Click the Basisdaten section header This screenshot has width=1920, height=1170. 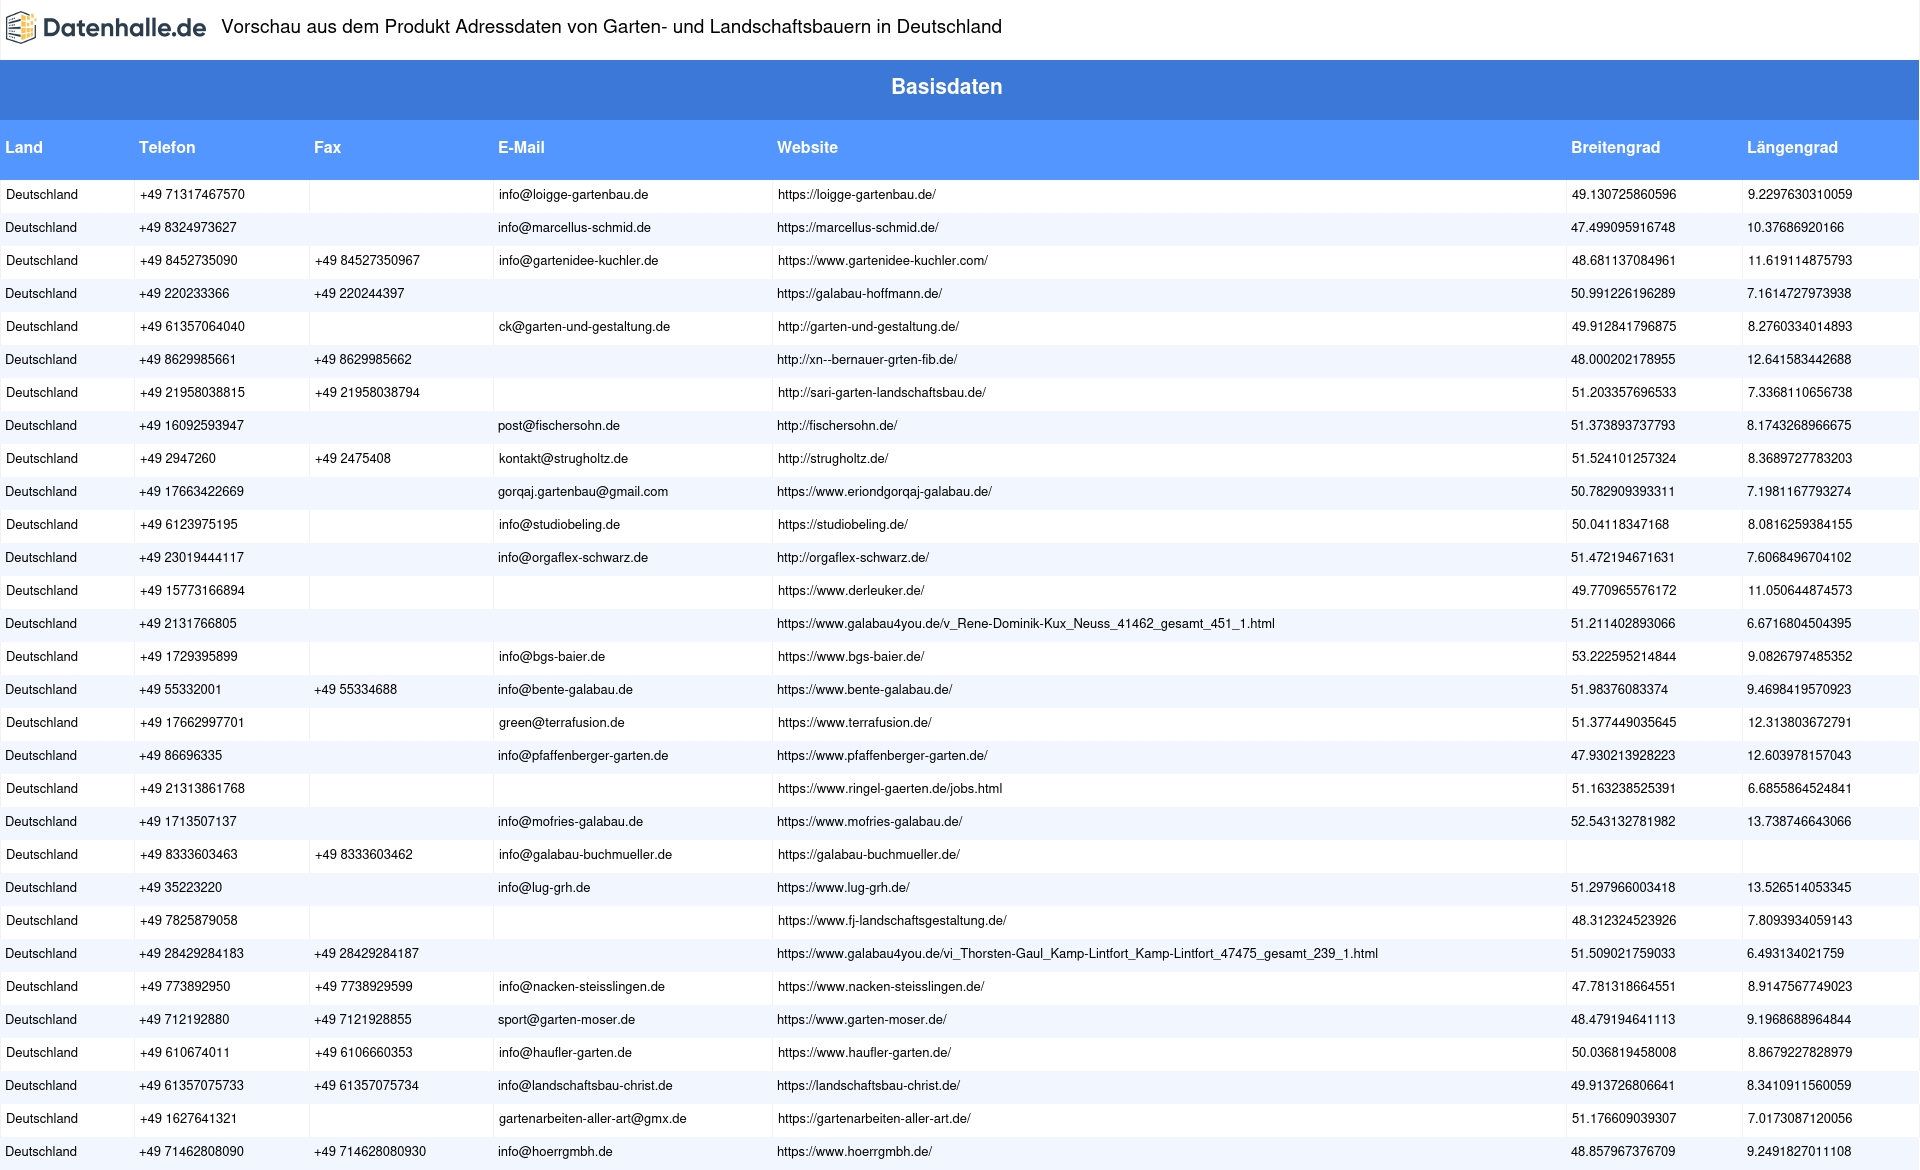[947, 87]
